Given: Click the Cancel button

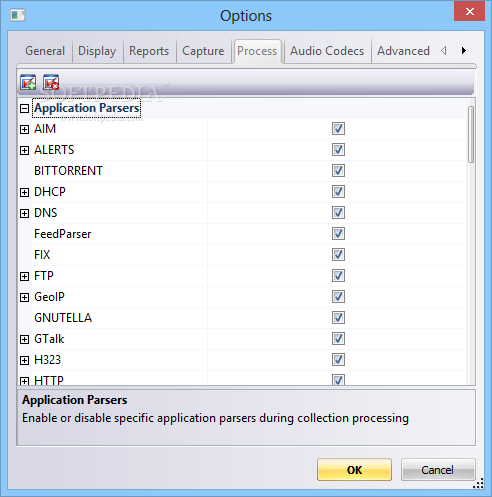Looking at the screenshot, I should pos(438,470).
